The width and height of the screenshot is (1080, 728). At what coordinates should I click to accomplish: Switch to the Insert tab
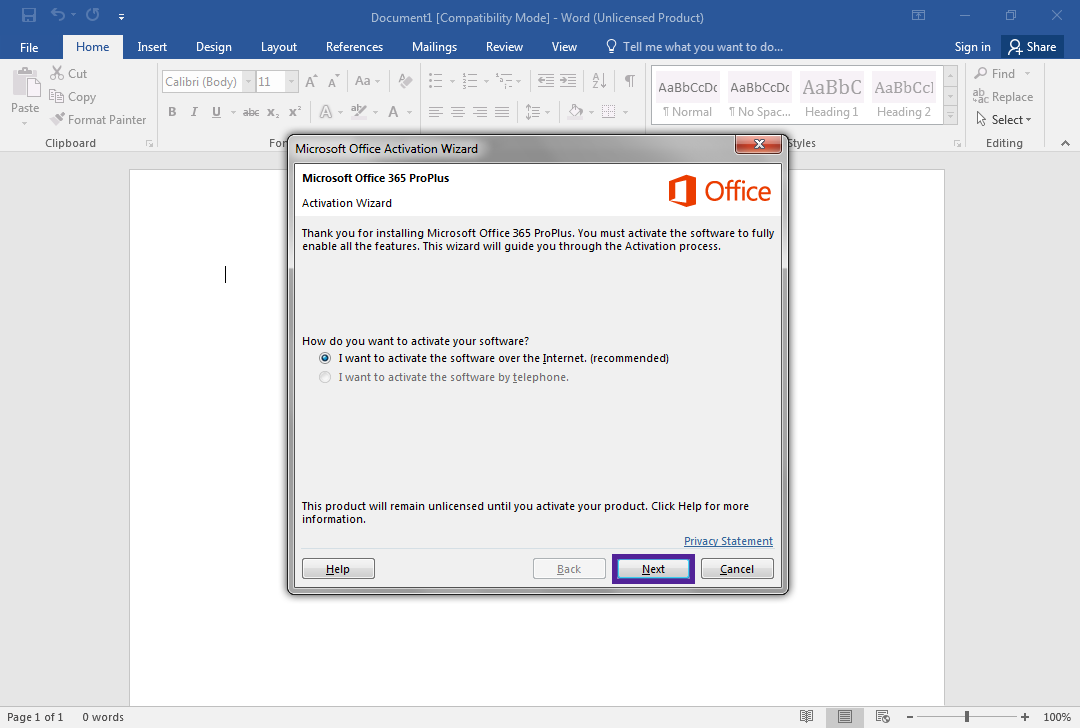[x=152, y=47]
